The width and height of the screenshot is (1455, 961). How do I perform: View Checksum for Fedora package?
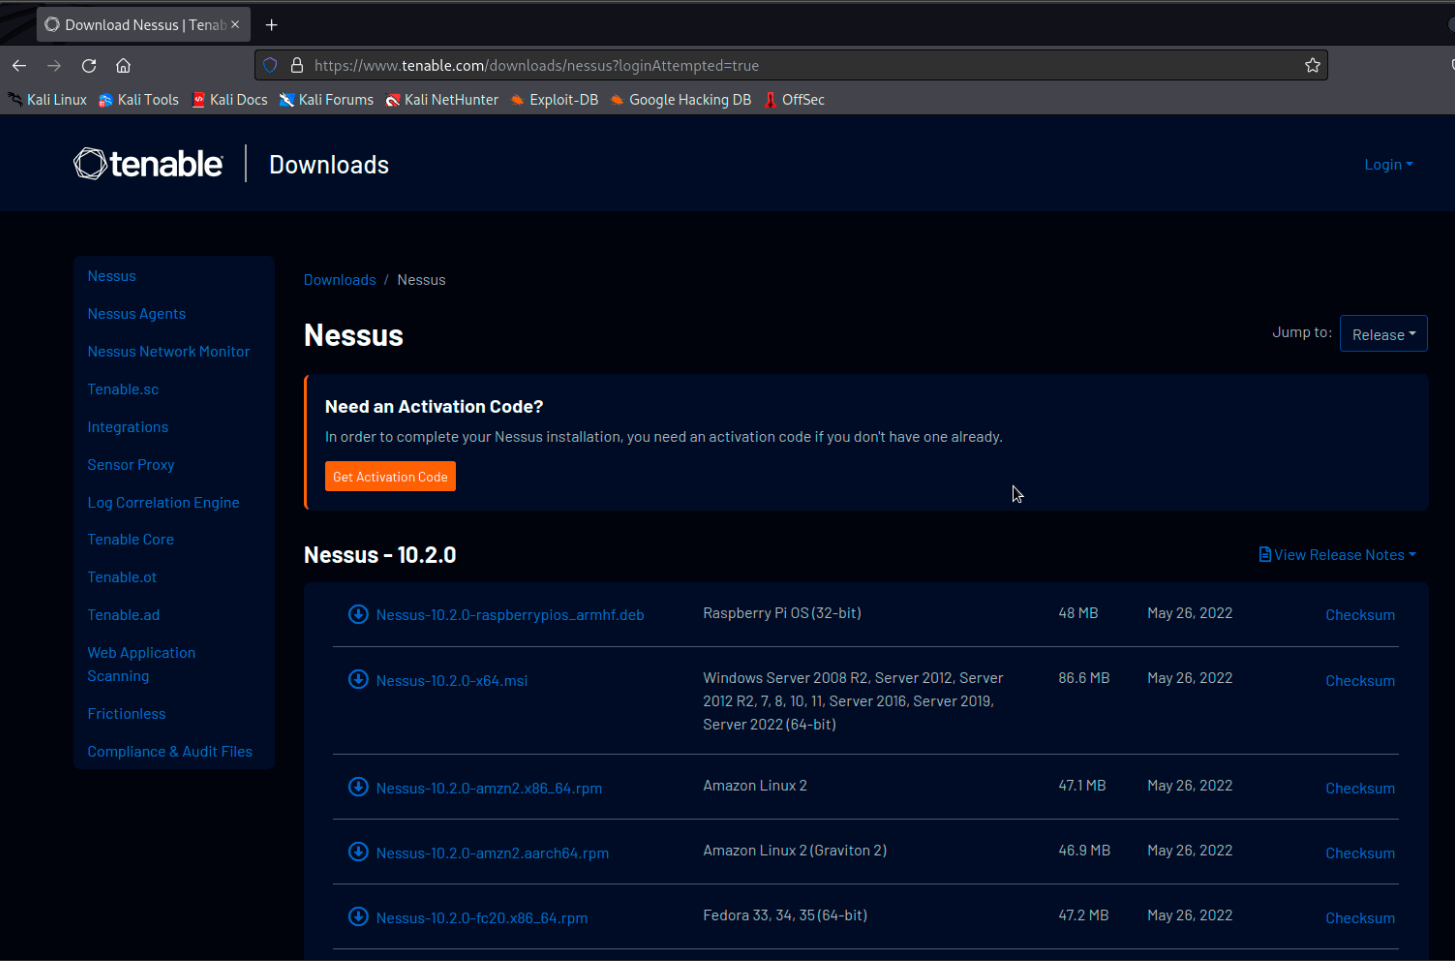pos(1360,918)
